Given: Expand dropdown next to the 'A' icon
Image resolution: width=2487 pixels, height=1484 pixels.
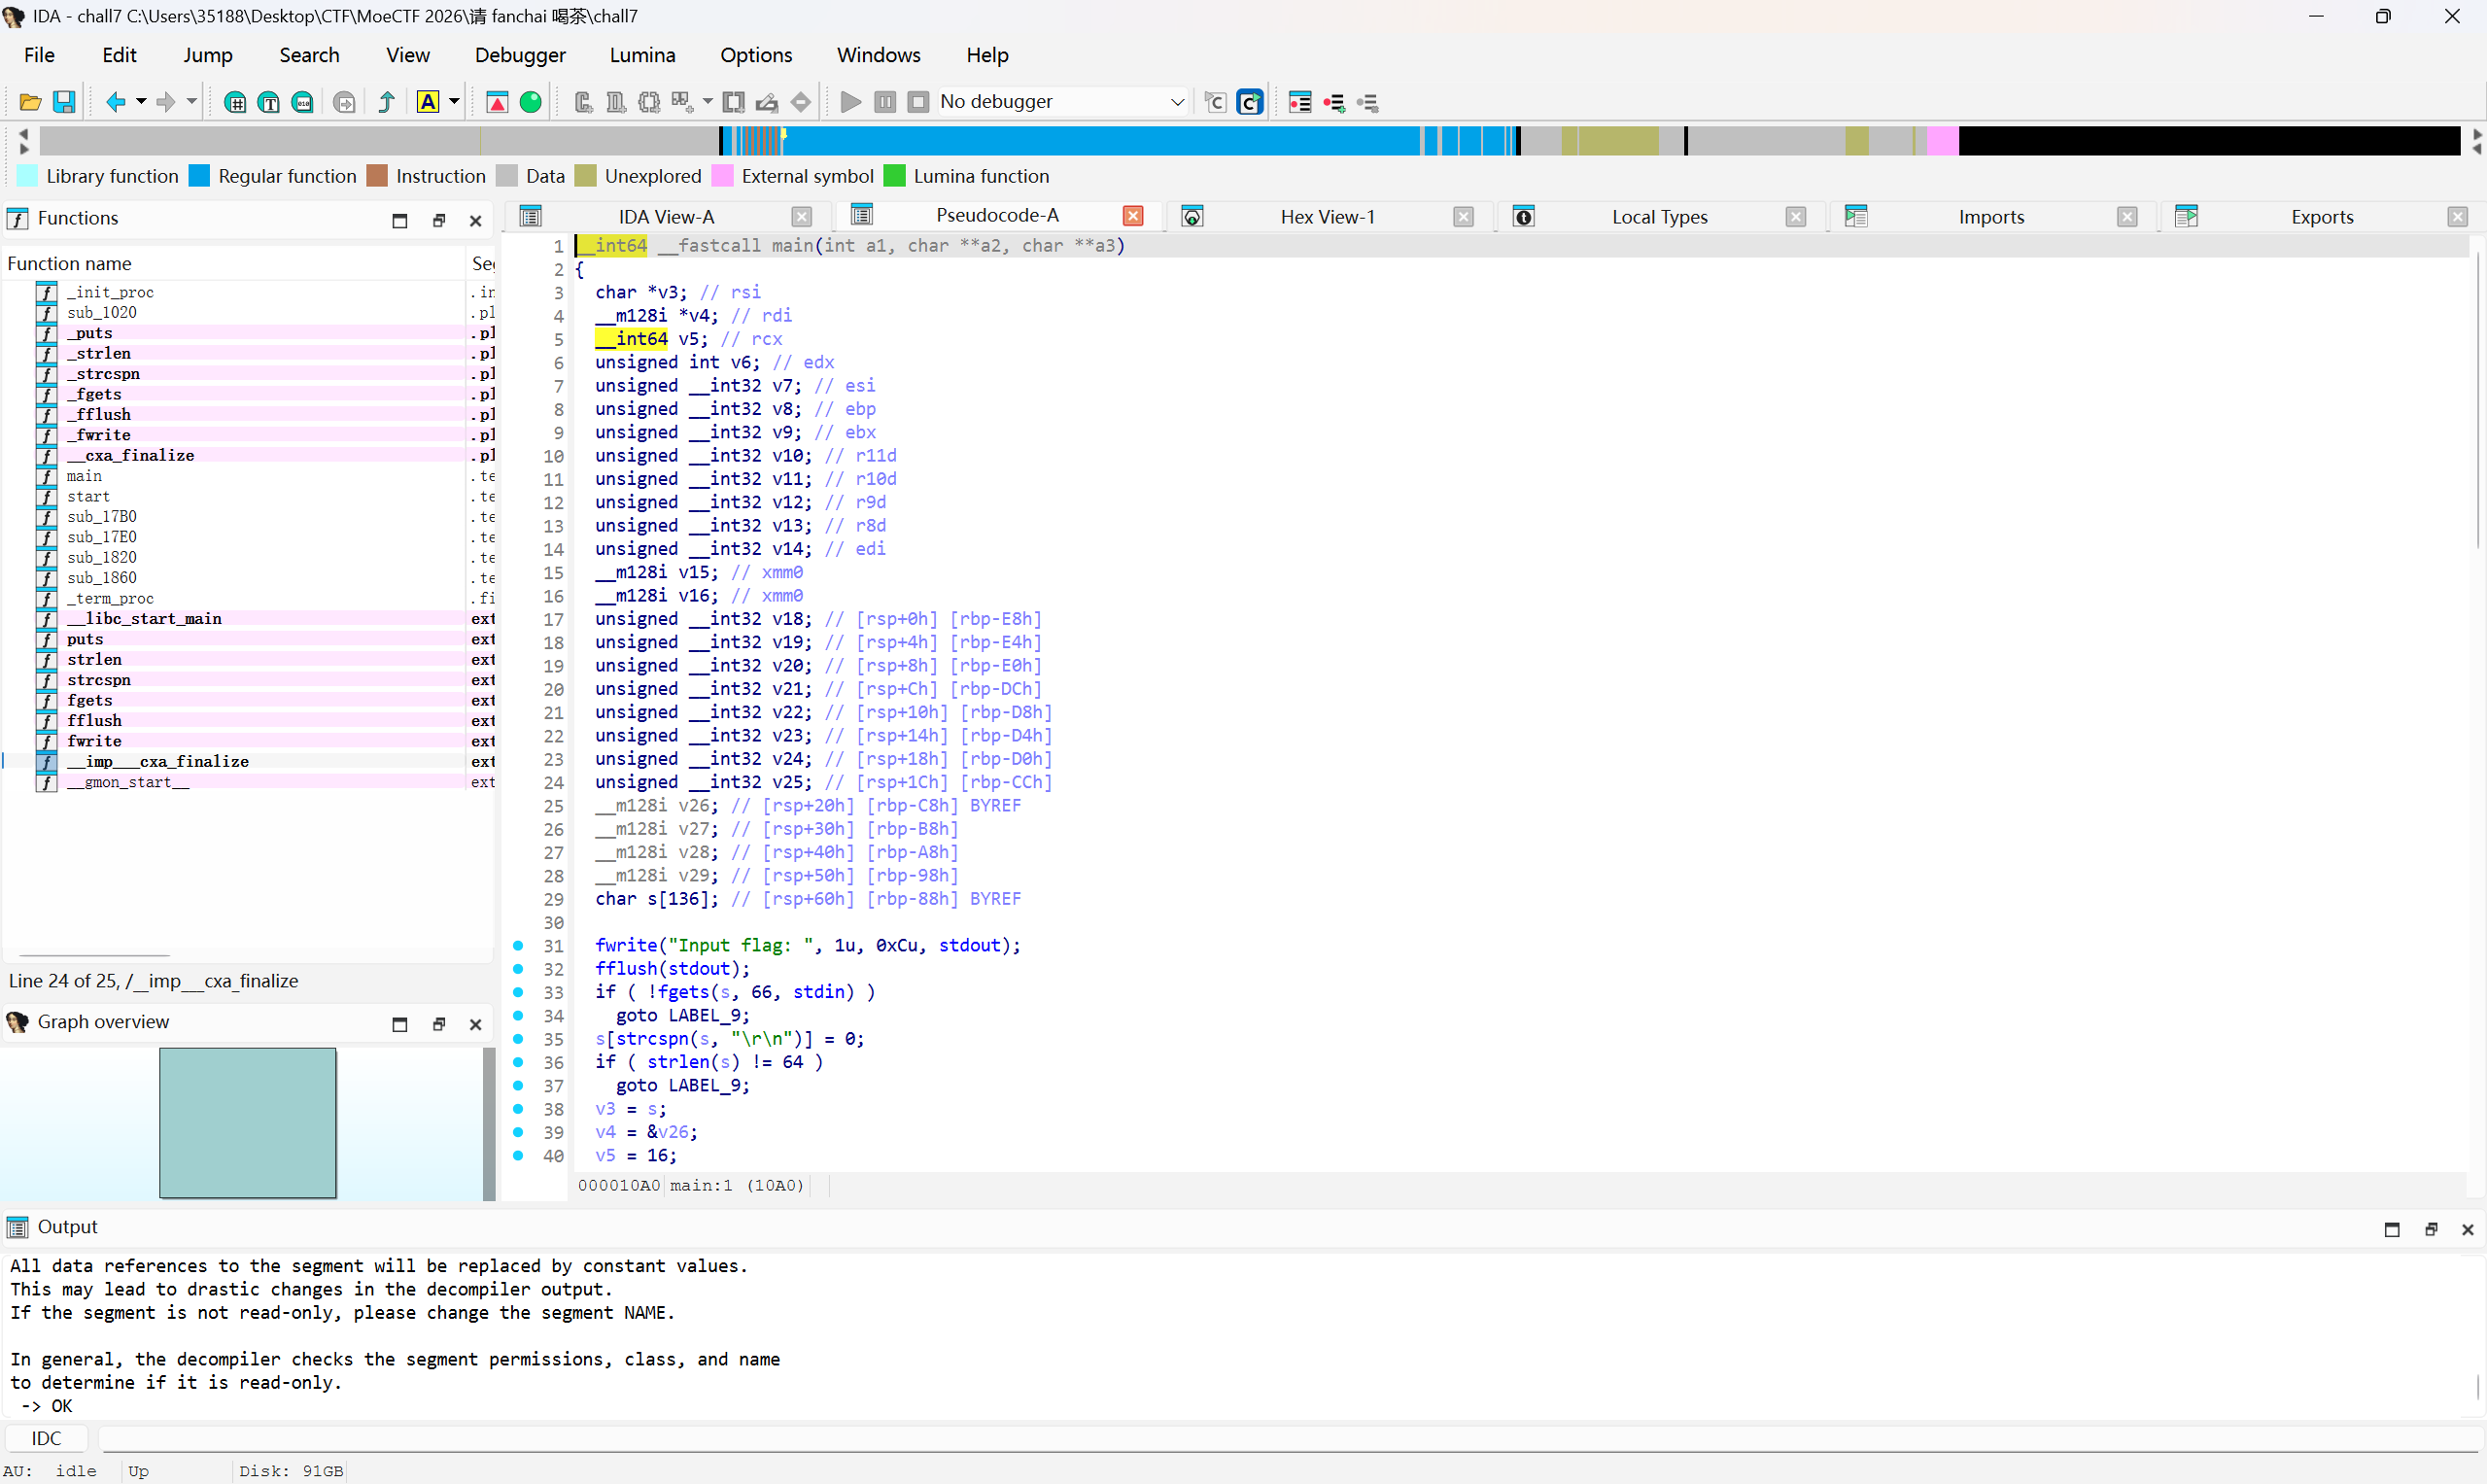Looking at the screenshot, I should (454, 102).
